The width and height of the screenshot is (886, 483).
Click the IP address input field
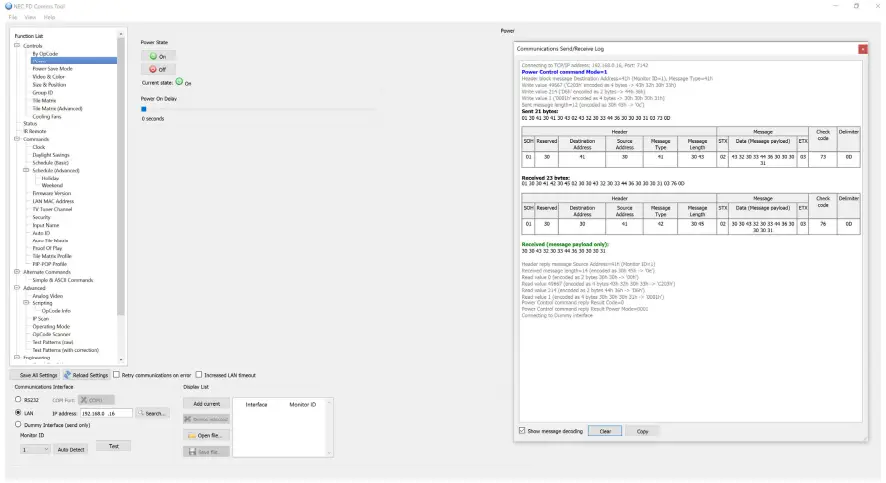click(106, 414)
